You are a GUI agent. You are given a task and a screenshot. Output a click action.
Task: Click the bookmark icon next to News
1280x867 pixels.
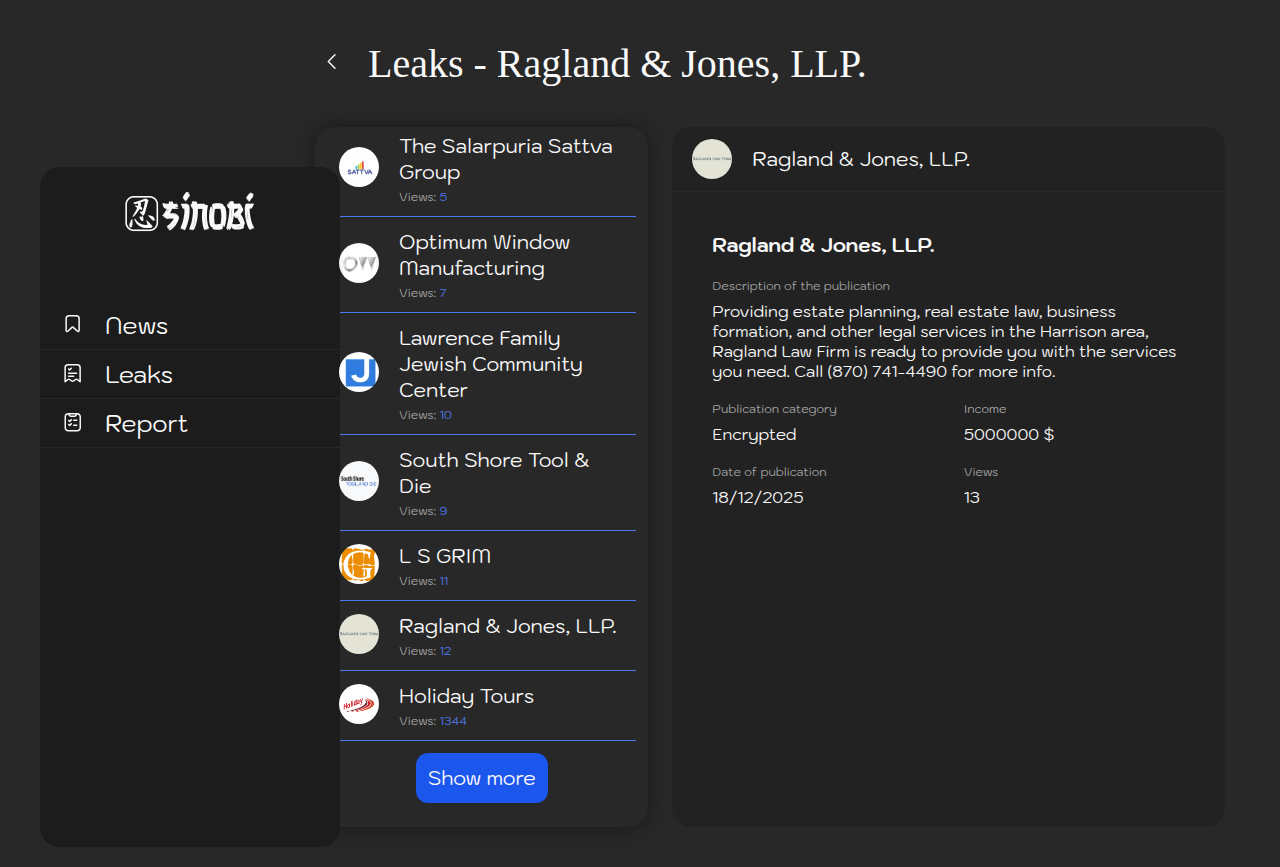(x=73, y=324)
